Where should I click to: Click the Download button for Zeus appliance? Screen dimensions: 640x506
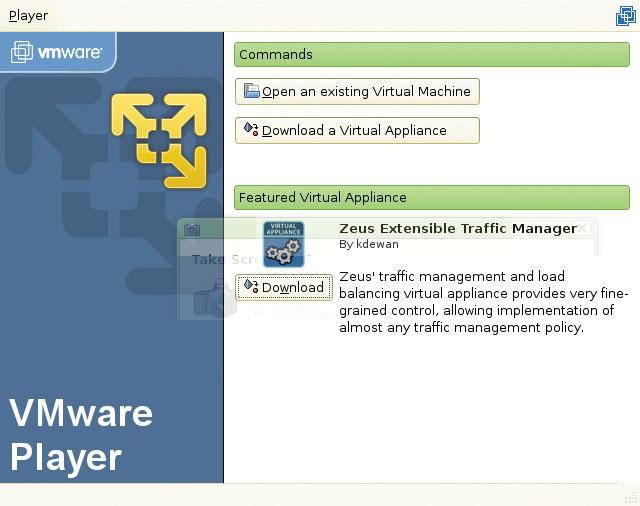pos(284,287)
